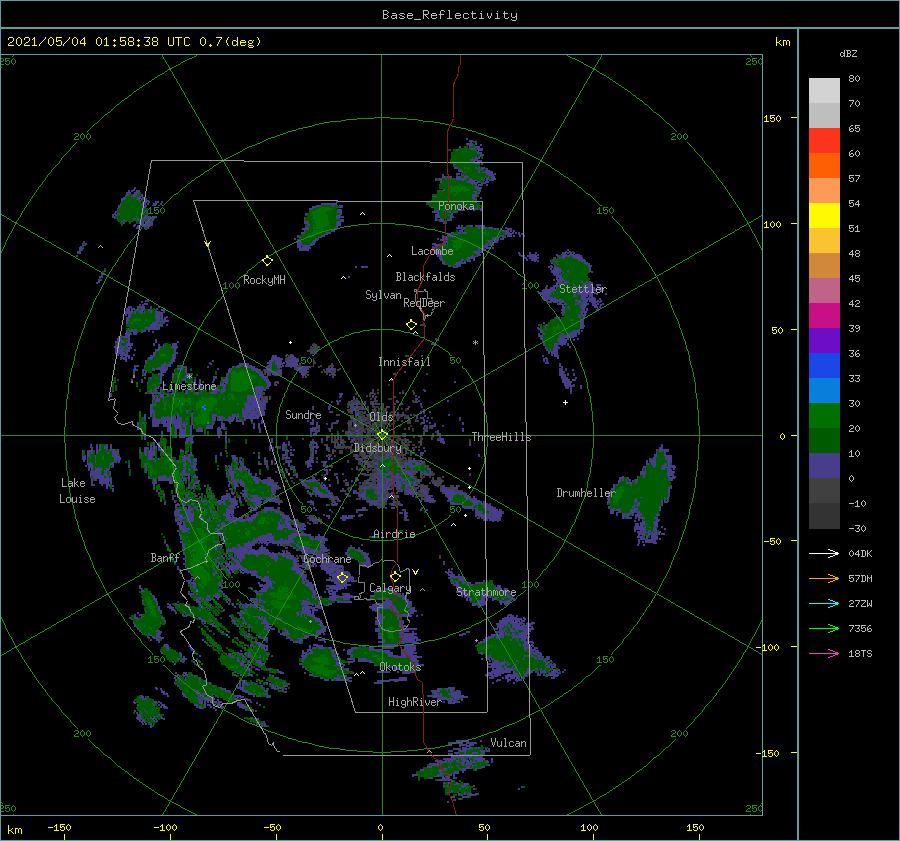Pick the lightest gray 80 dBZ legend swatch
900x841 pixels.
tap(824, 90)
